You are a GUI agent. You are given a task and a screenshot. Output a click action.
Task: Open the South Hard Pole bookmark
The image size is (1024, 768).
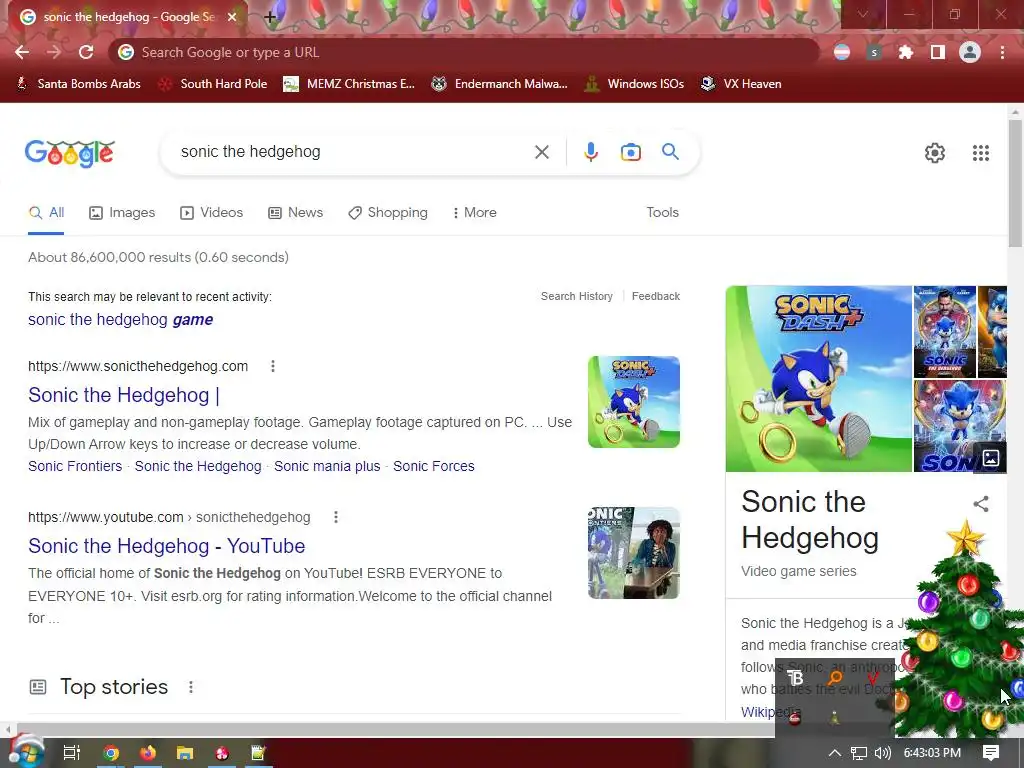[x=214, y=84]
